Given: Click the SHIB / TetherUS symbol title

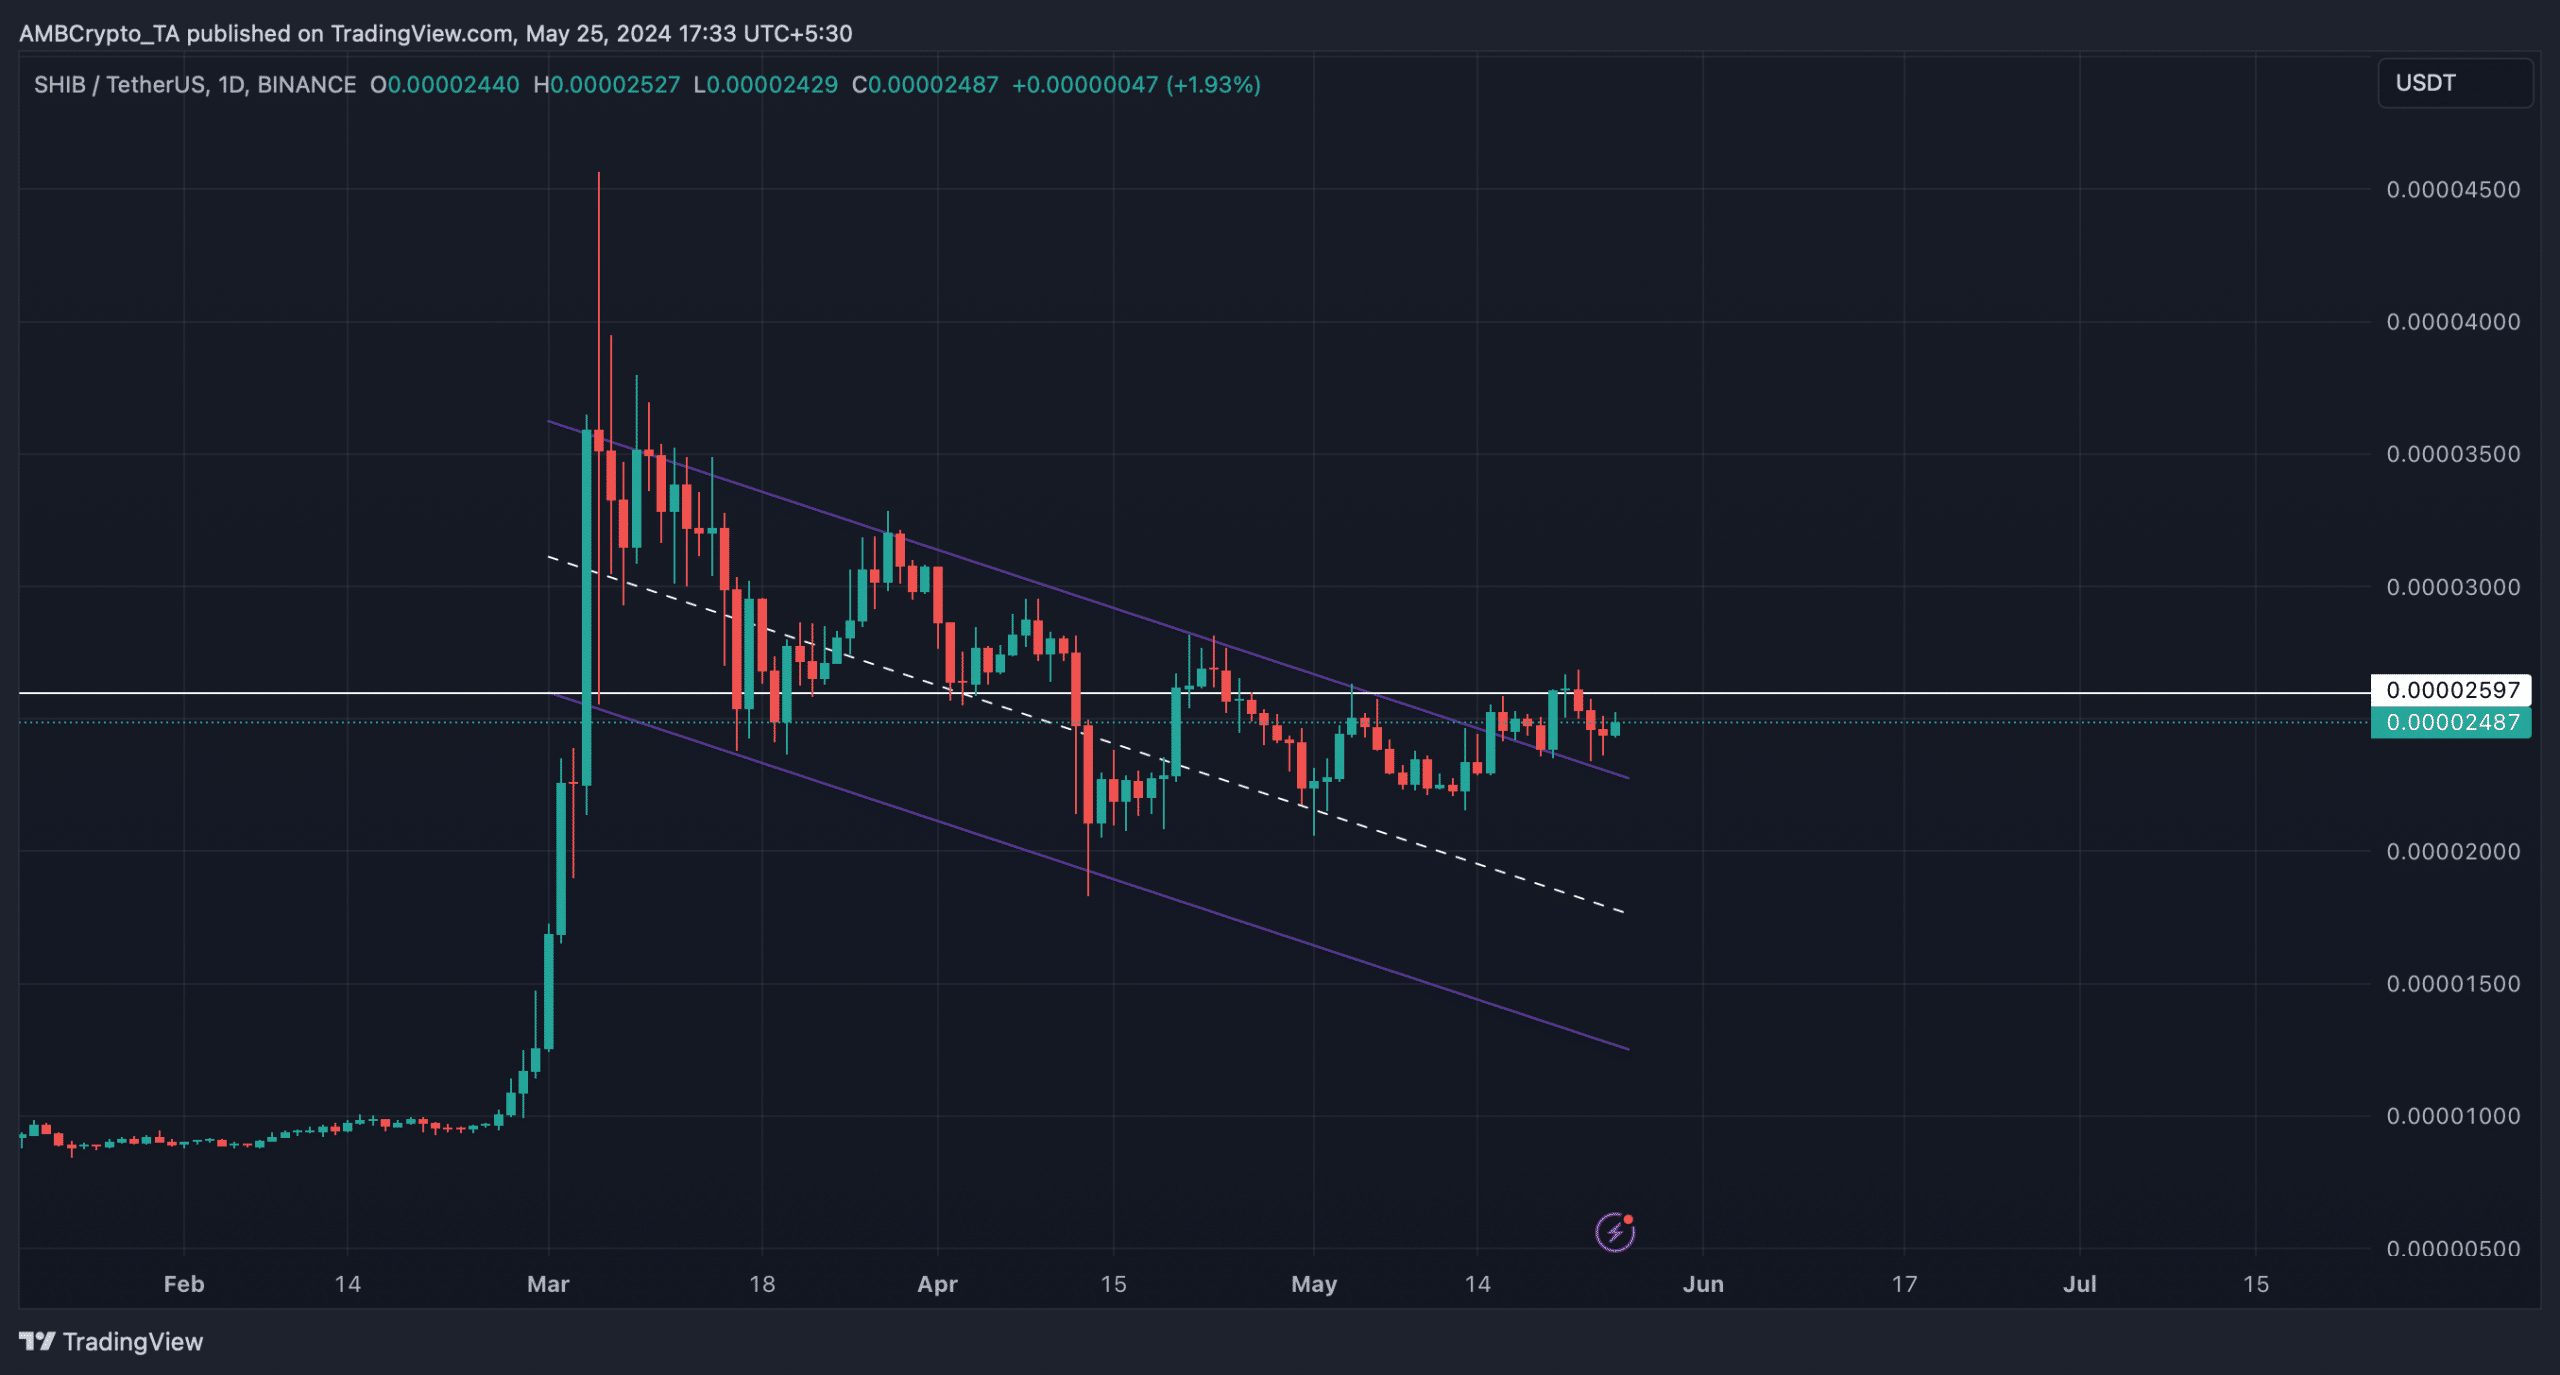Looking at the screenshot, I should tap(119, 85).
